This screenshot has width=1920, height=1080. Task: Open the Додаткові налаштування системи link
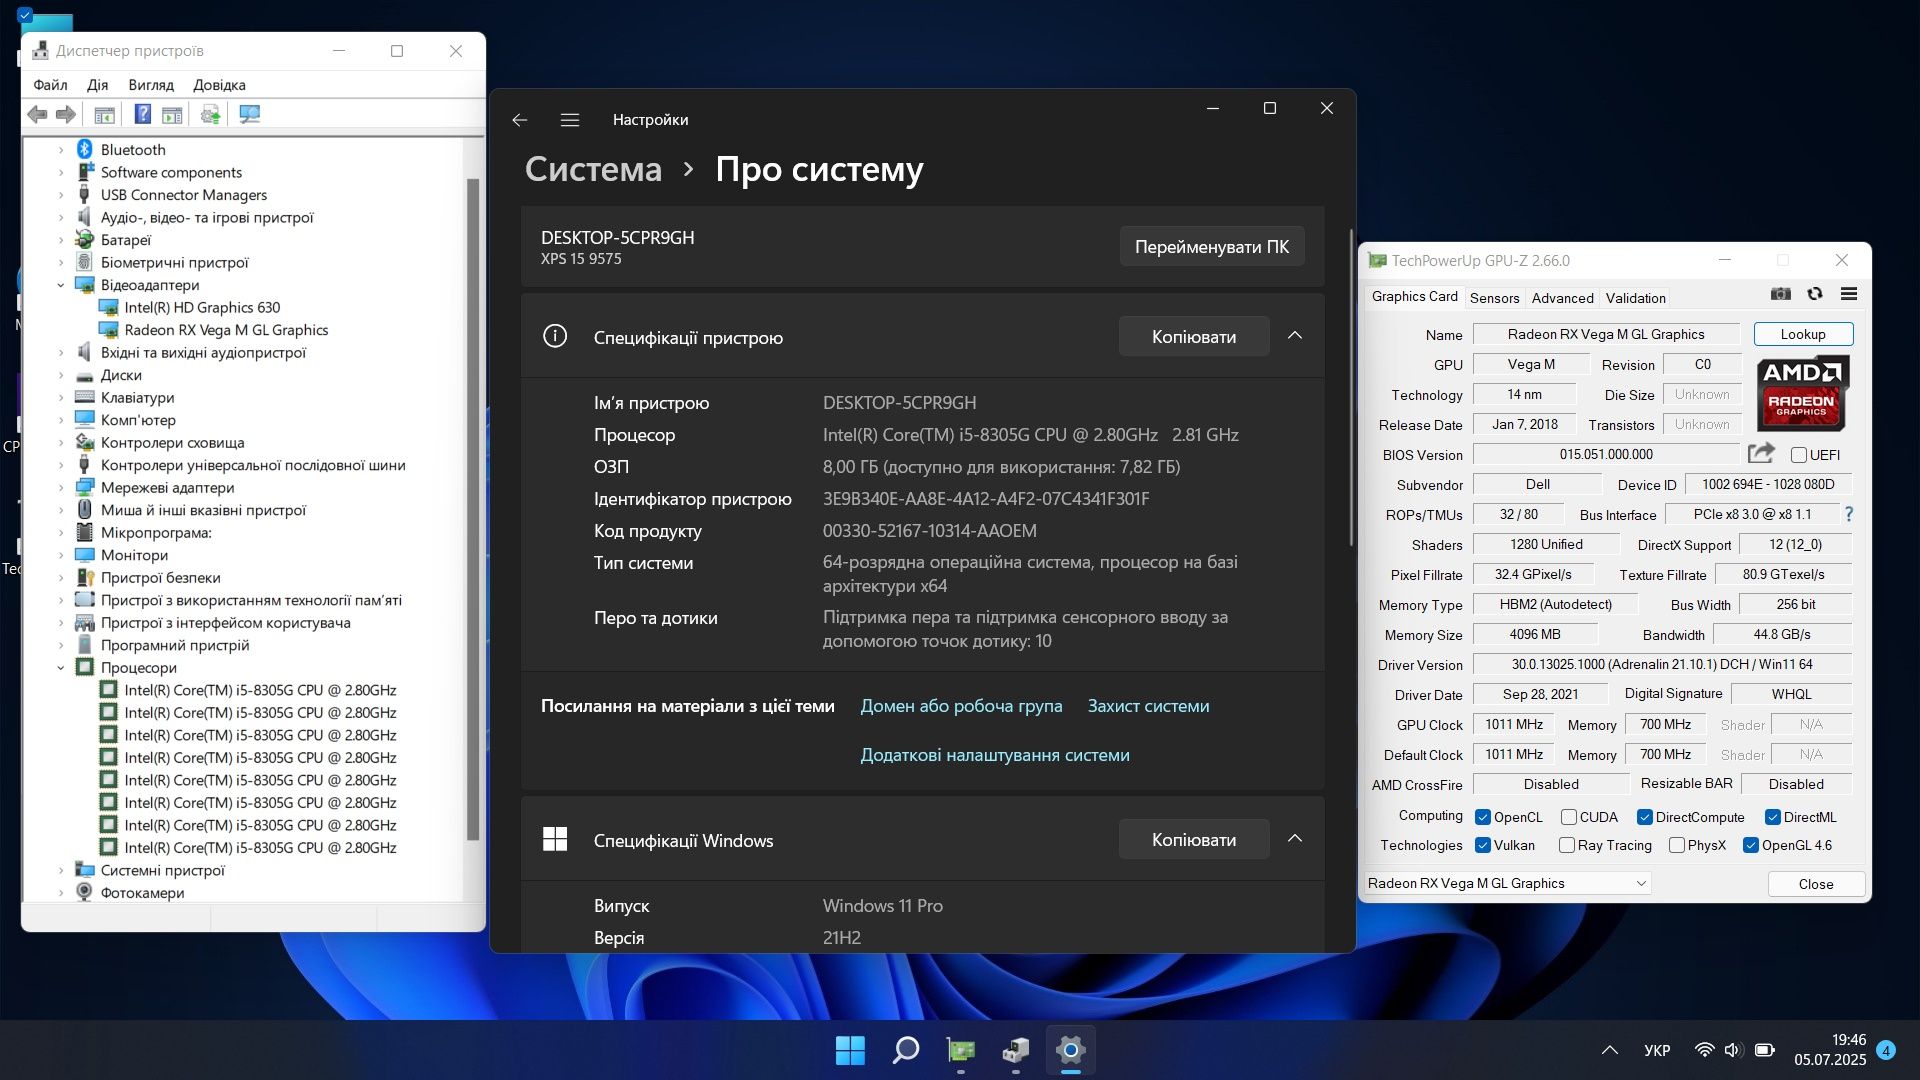coord(995,755)
